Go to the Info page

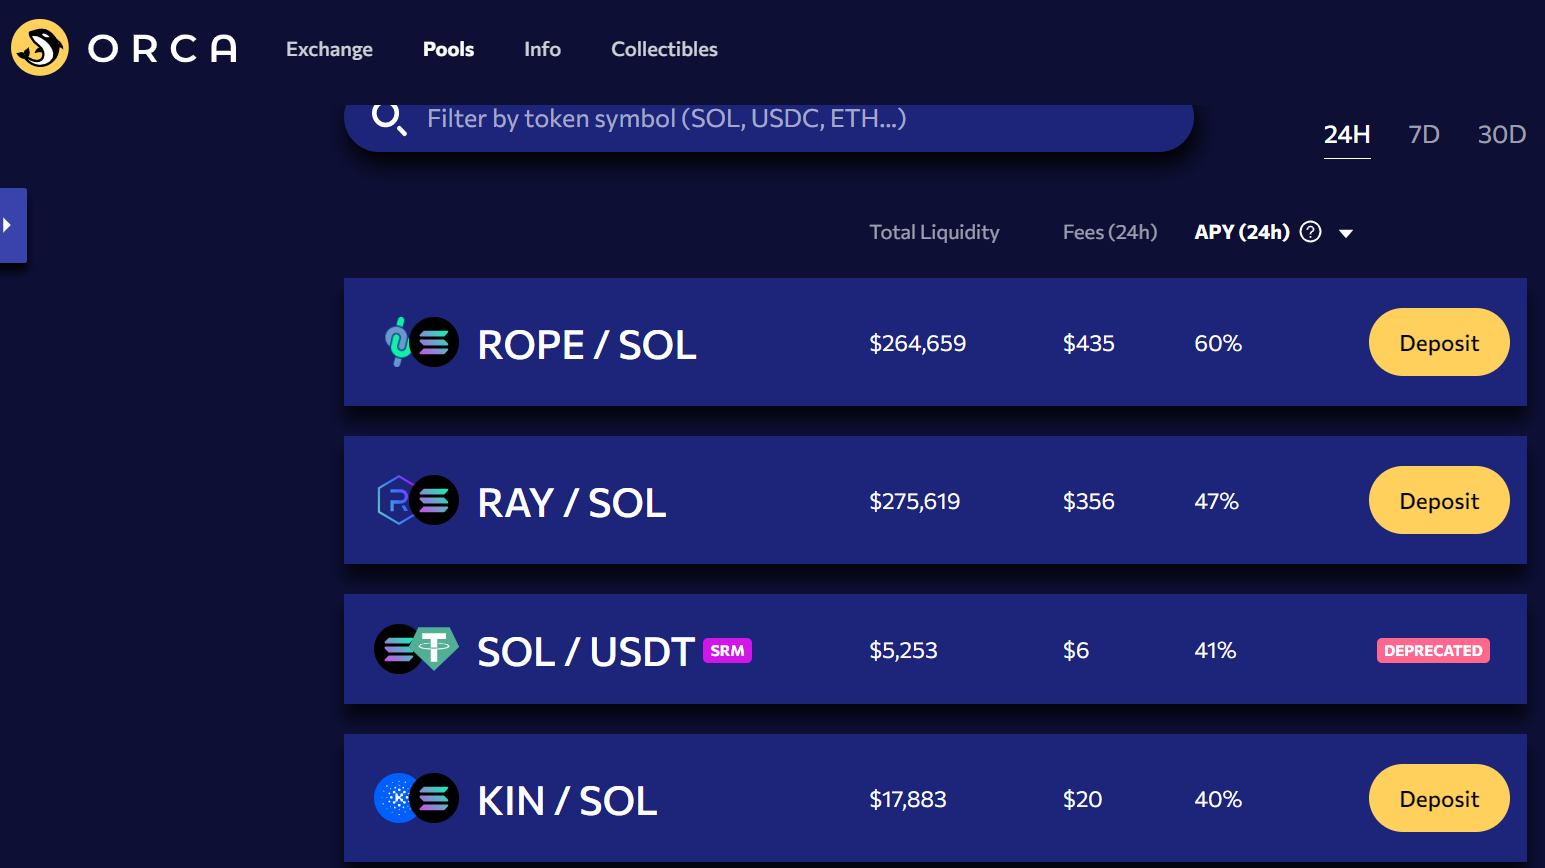coord(542,49)
